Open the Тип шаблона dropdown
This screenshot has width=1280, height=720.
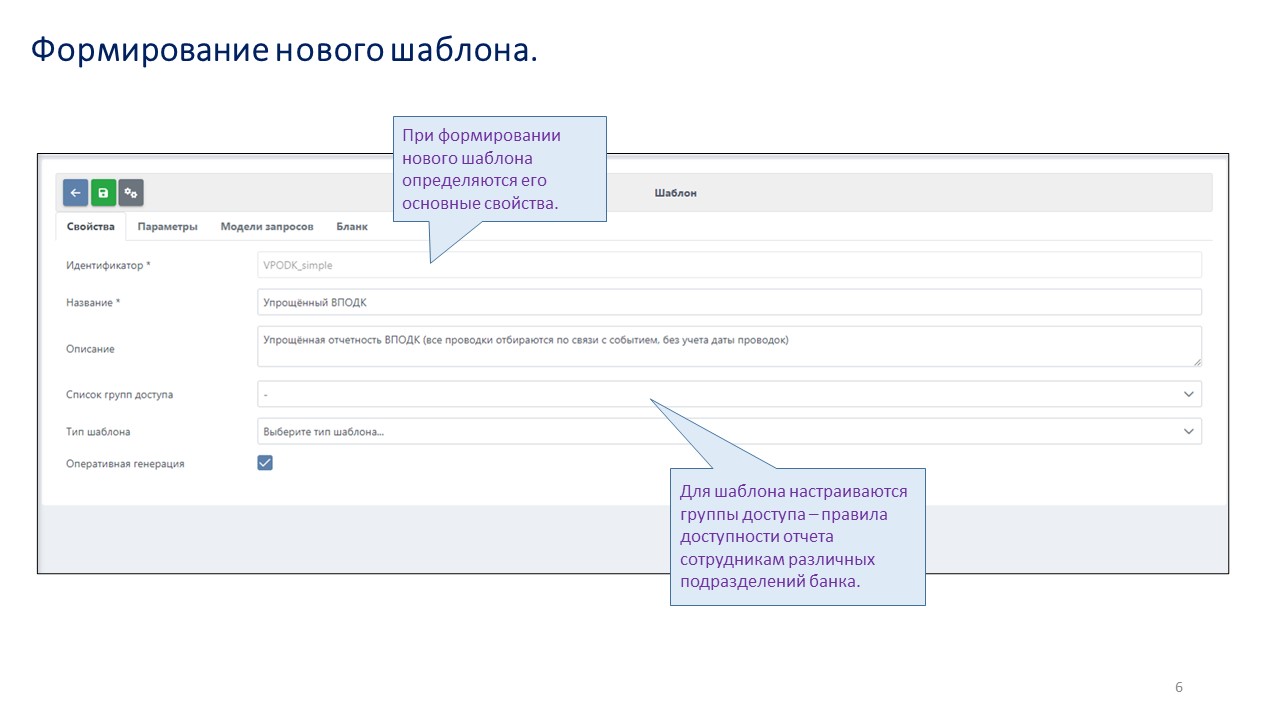coord(729,432)
